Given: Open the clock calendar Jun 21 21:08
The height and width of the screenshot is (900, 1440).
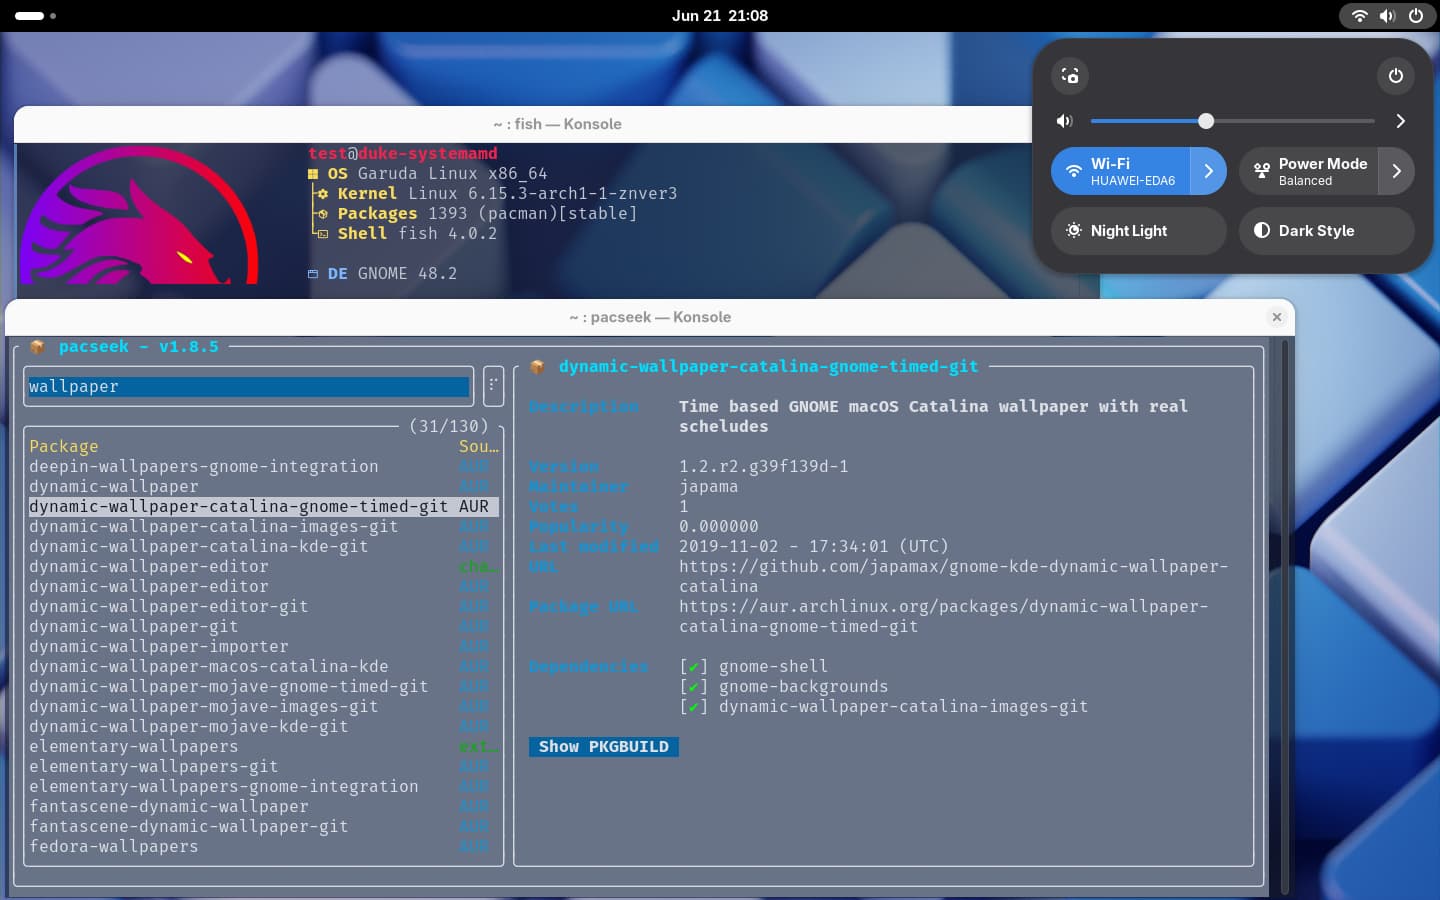Looking at the screenshot, I should pyautogui.click(x=720, y=16).
